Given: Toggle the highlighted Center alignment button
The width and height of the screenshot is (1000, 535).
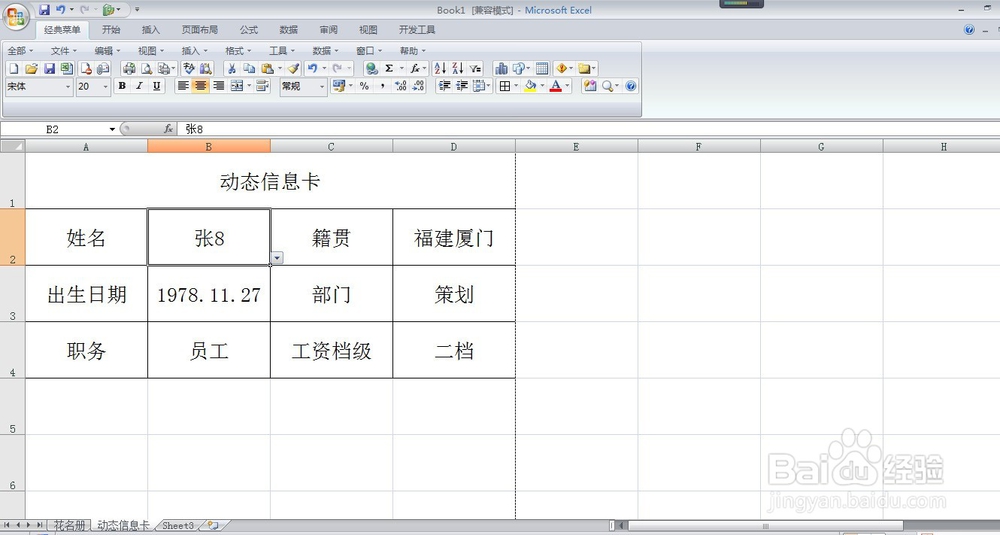Looking at the screenshot, I should 201,86.
